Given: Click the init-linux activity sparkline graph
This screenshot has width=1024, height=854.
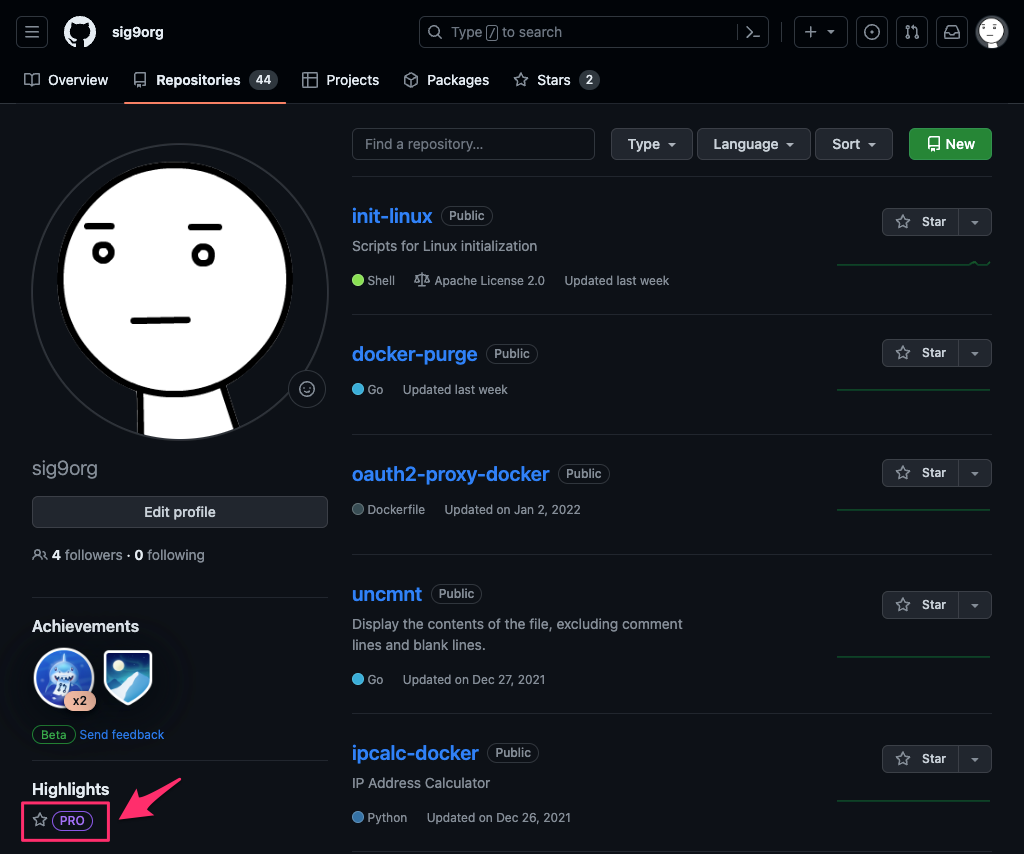Looking at the screenshot, I should point(914,263).
